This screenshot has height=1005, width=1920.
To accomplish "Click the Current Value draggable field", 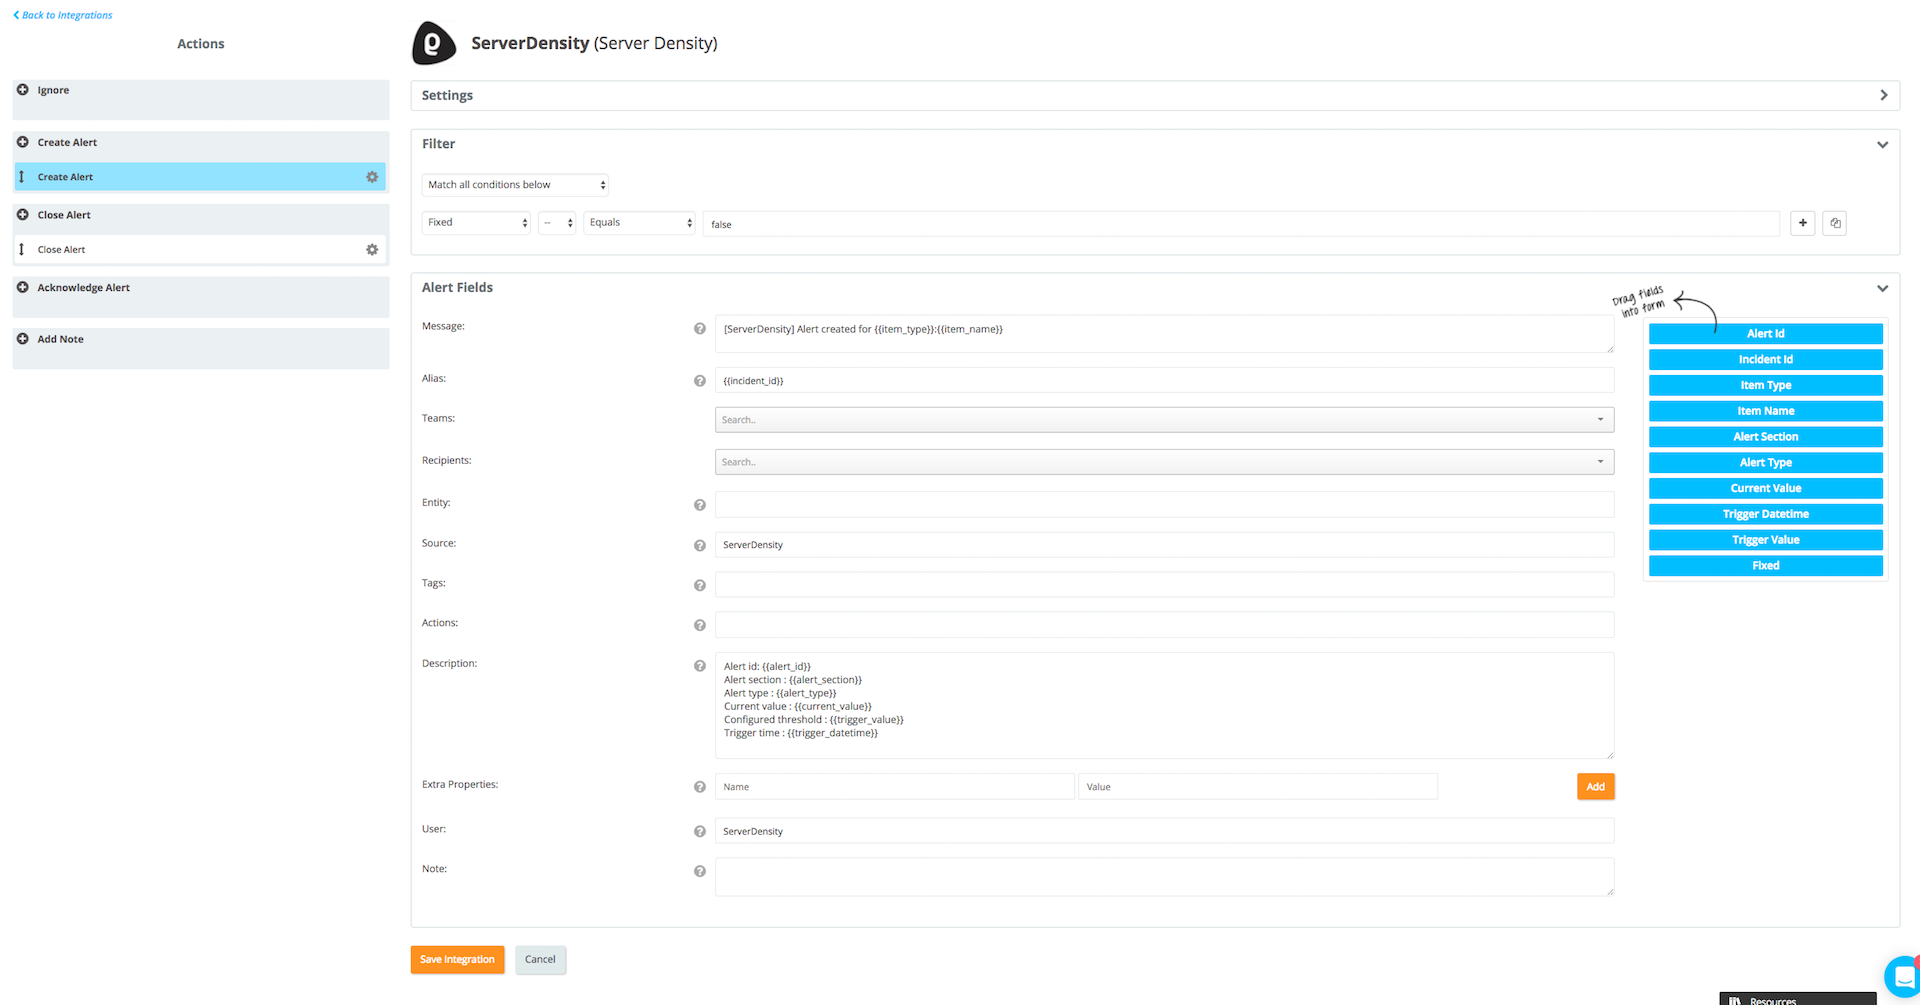I will [x=1765, y=489].
